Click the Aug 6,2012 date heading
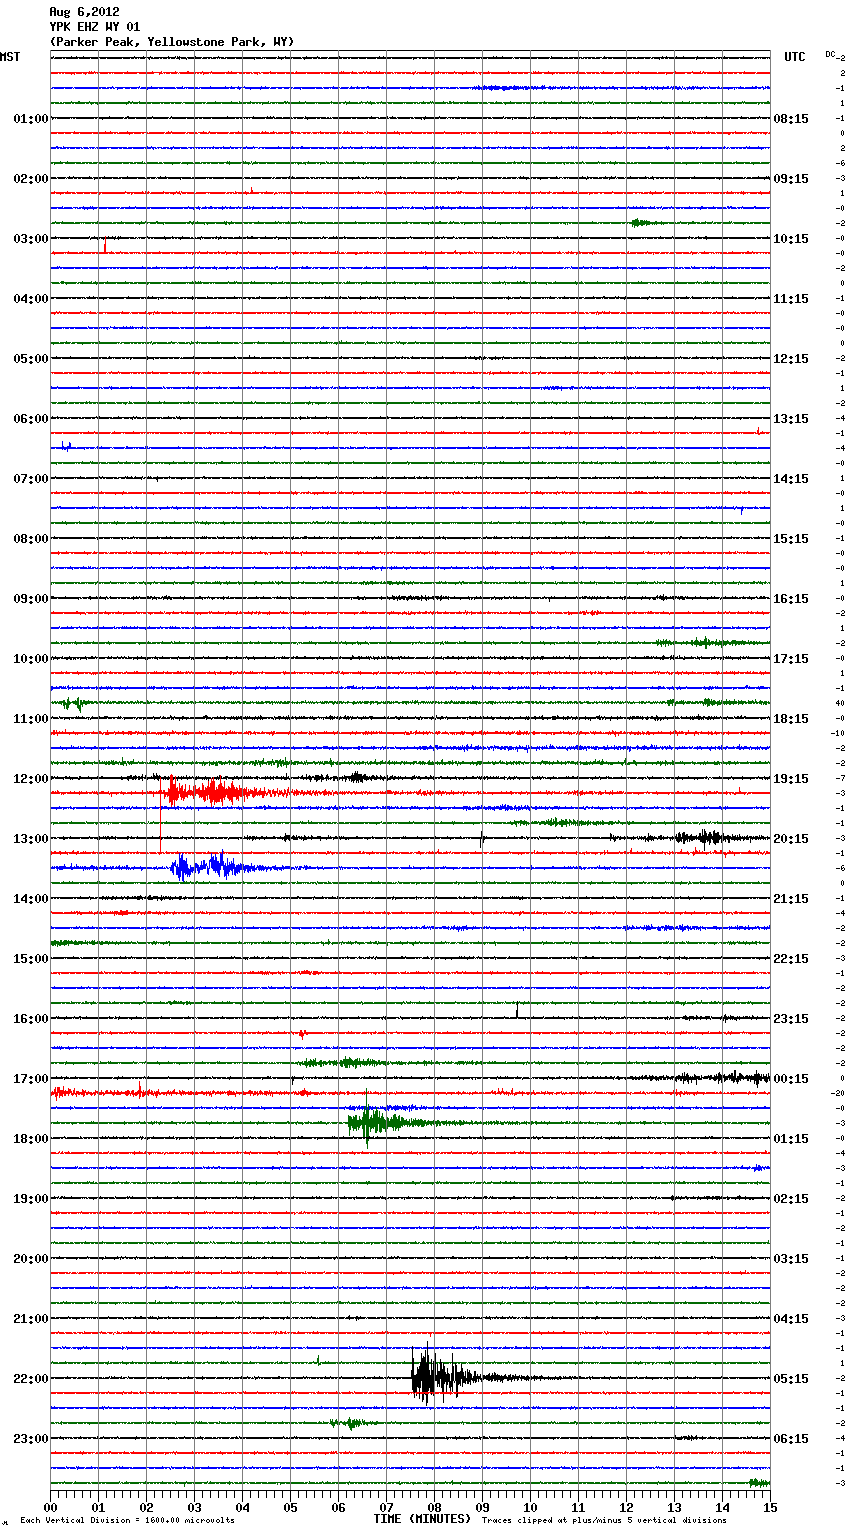The width and height of the screenshot is (850, 1534). coord(84,12)
